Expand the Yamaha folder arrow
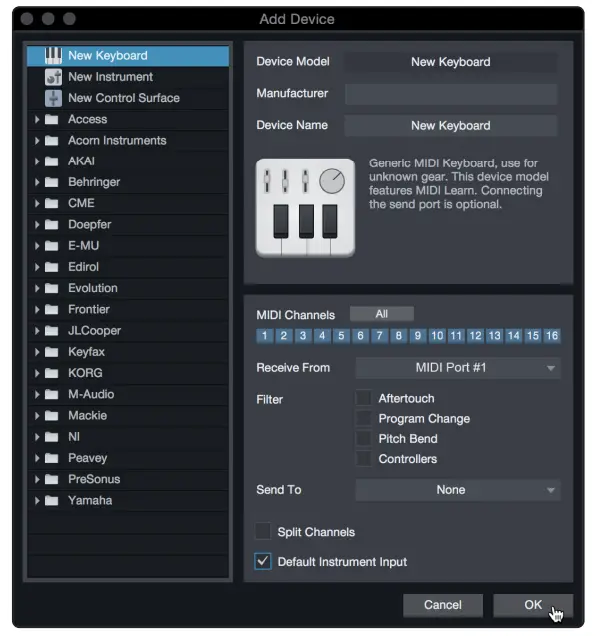 37,501
